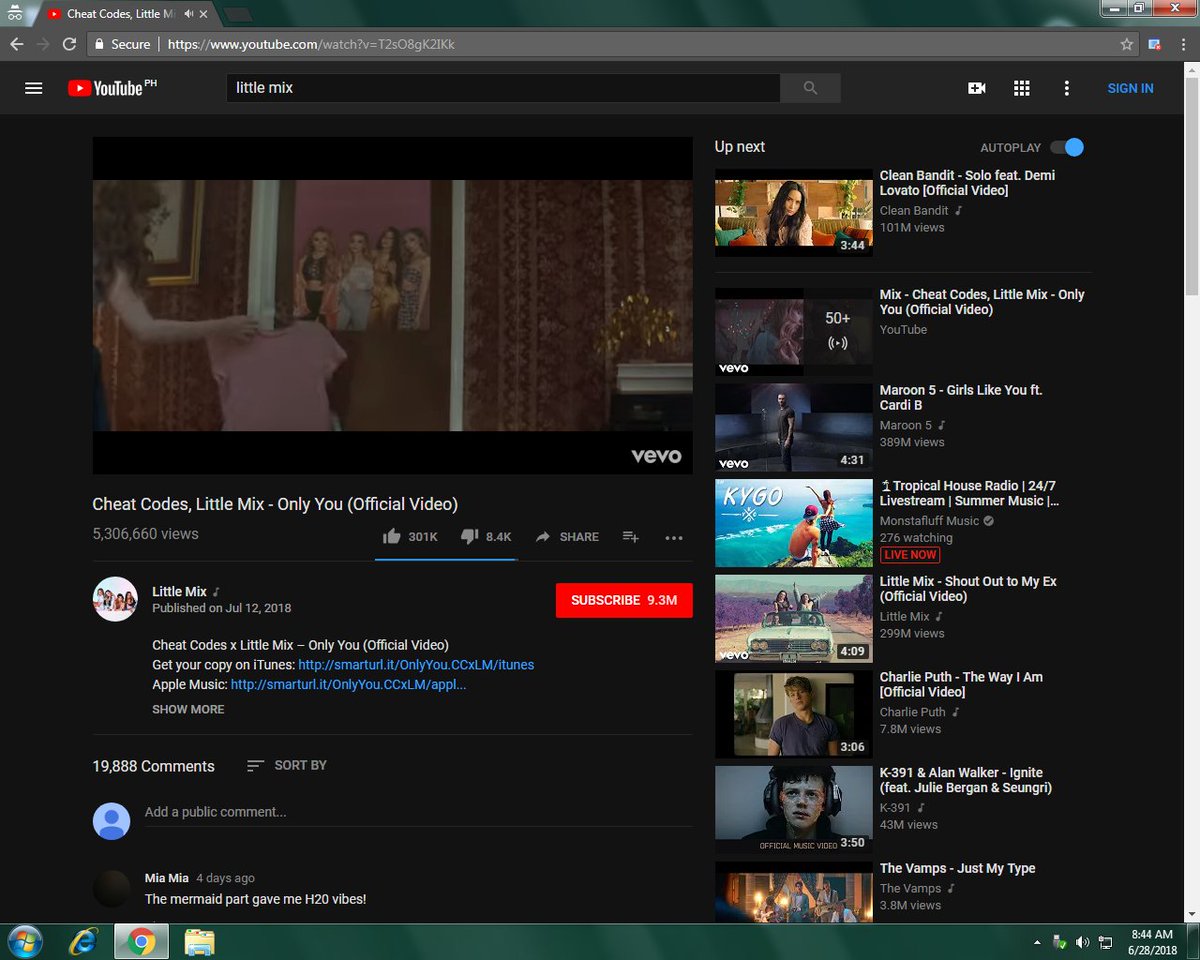
Task: Click the taskbar clock showing 8:44 AM
Action: [1153, 942]
